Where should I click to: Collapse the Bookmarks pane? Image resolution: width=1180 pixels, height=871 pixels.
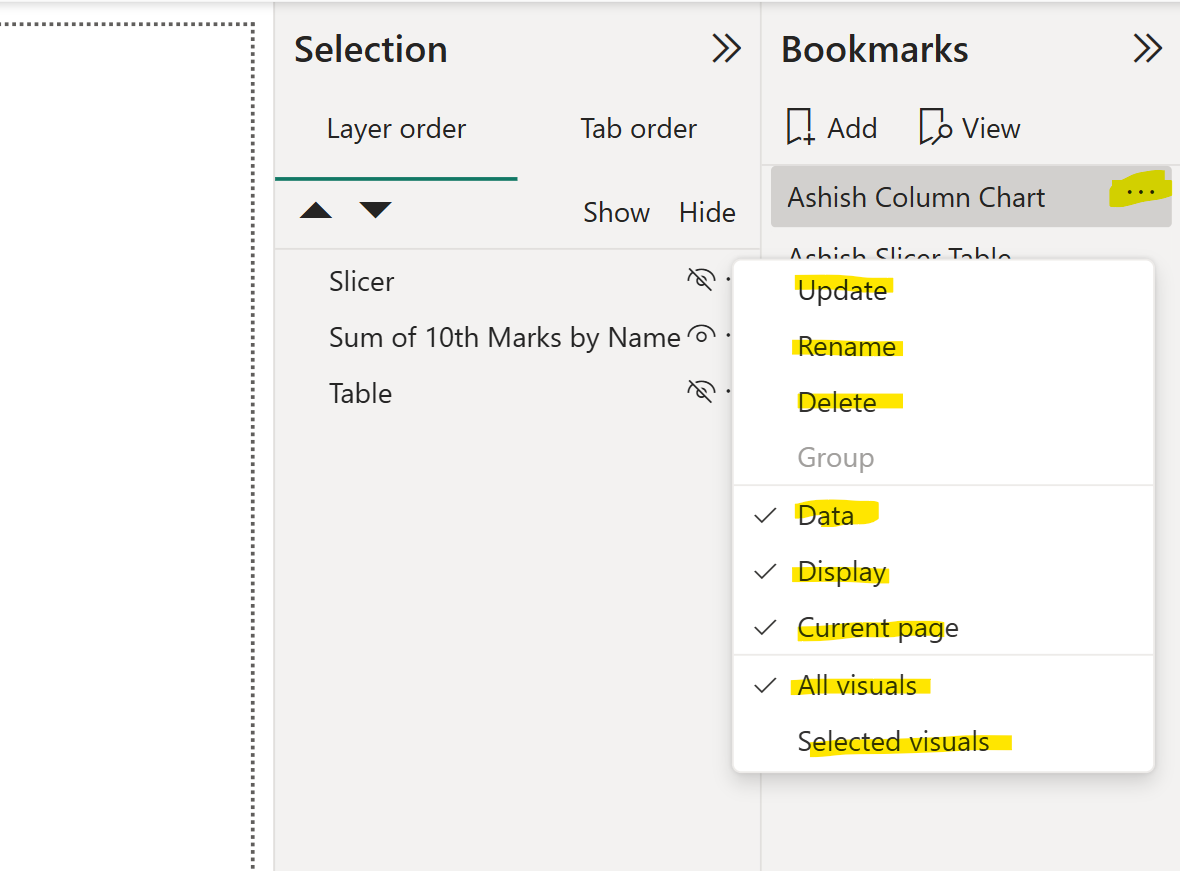click(1147, 48)
